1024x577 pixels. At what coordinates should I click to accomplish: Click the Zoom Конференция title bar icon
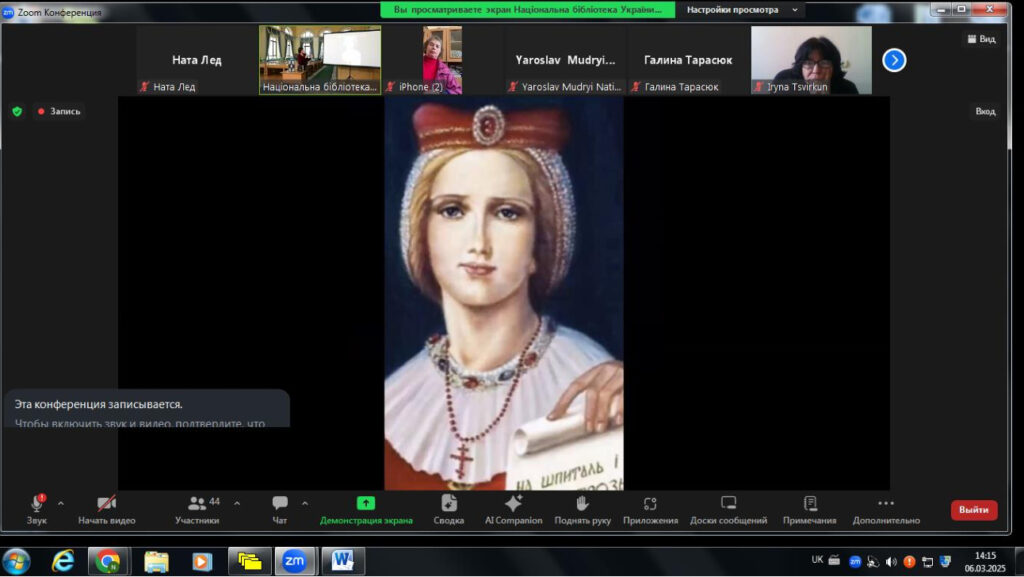click(8, 12)
